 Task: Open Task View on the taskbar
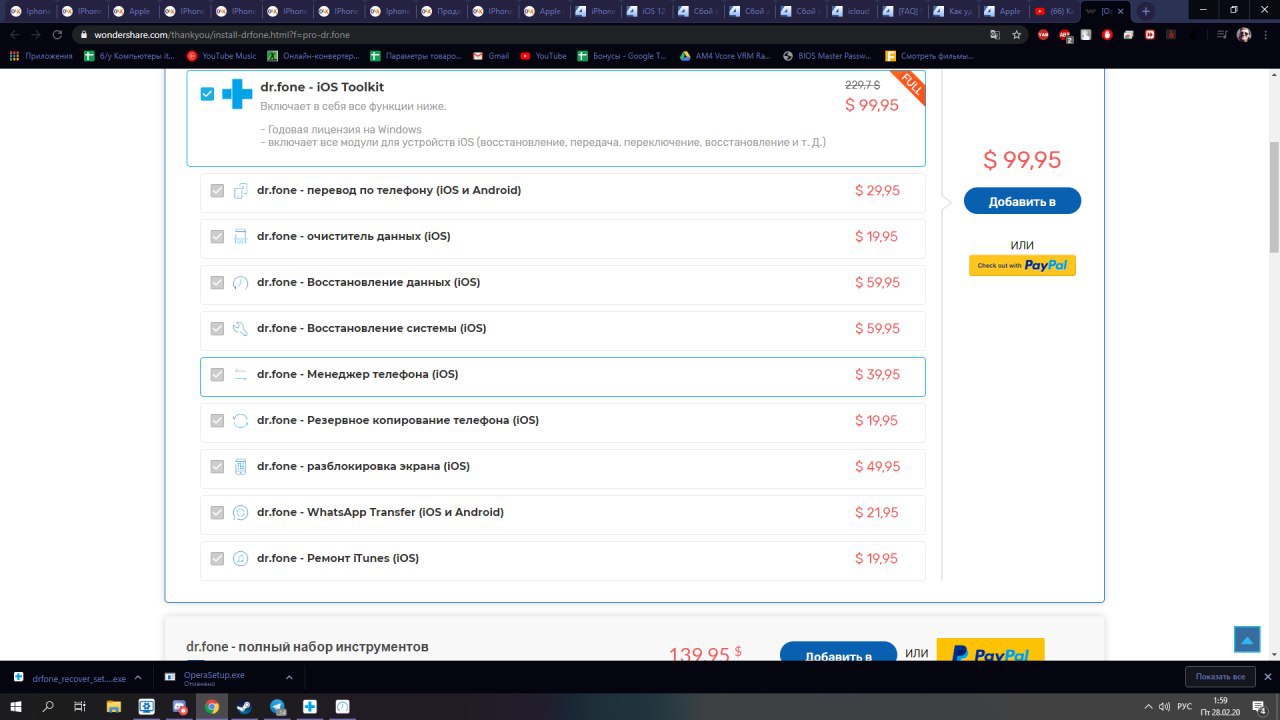[x=81, y=706]
